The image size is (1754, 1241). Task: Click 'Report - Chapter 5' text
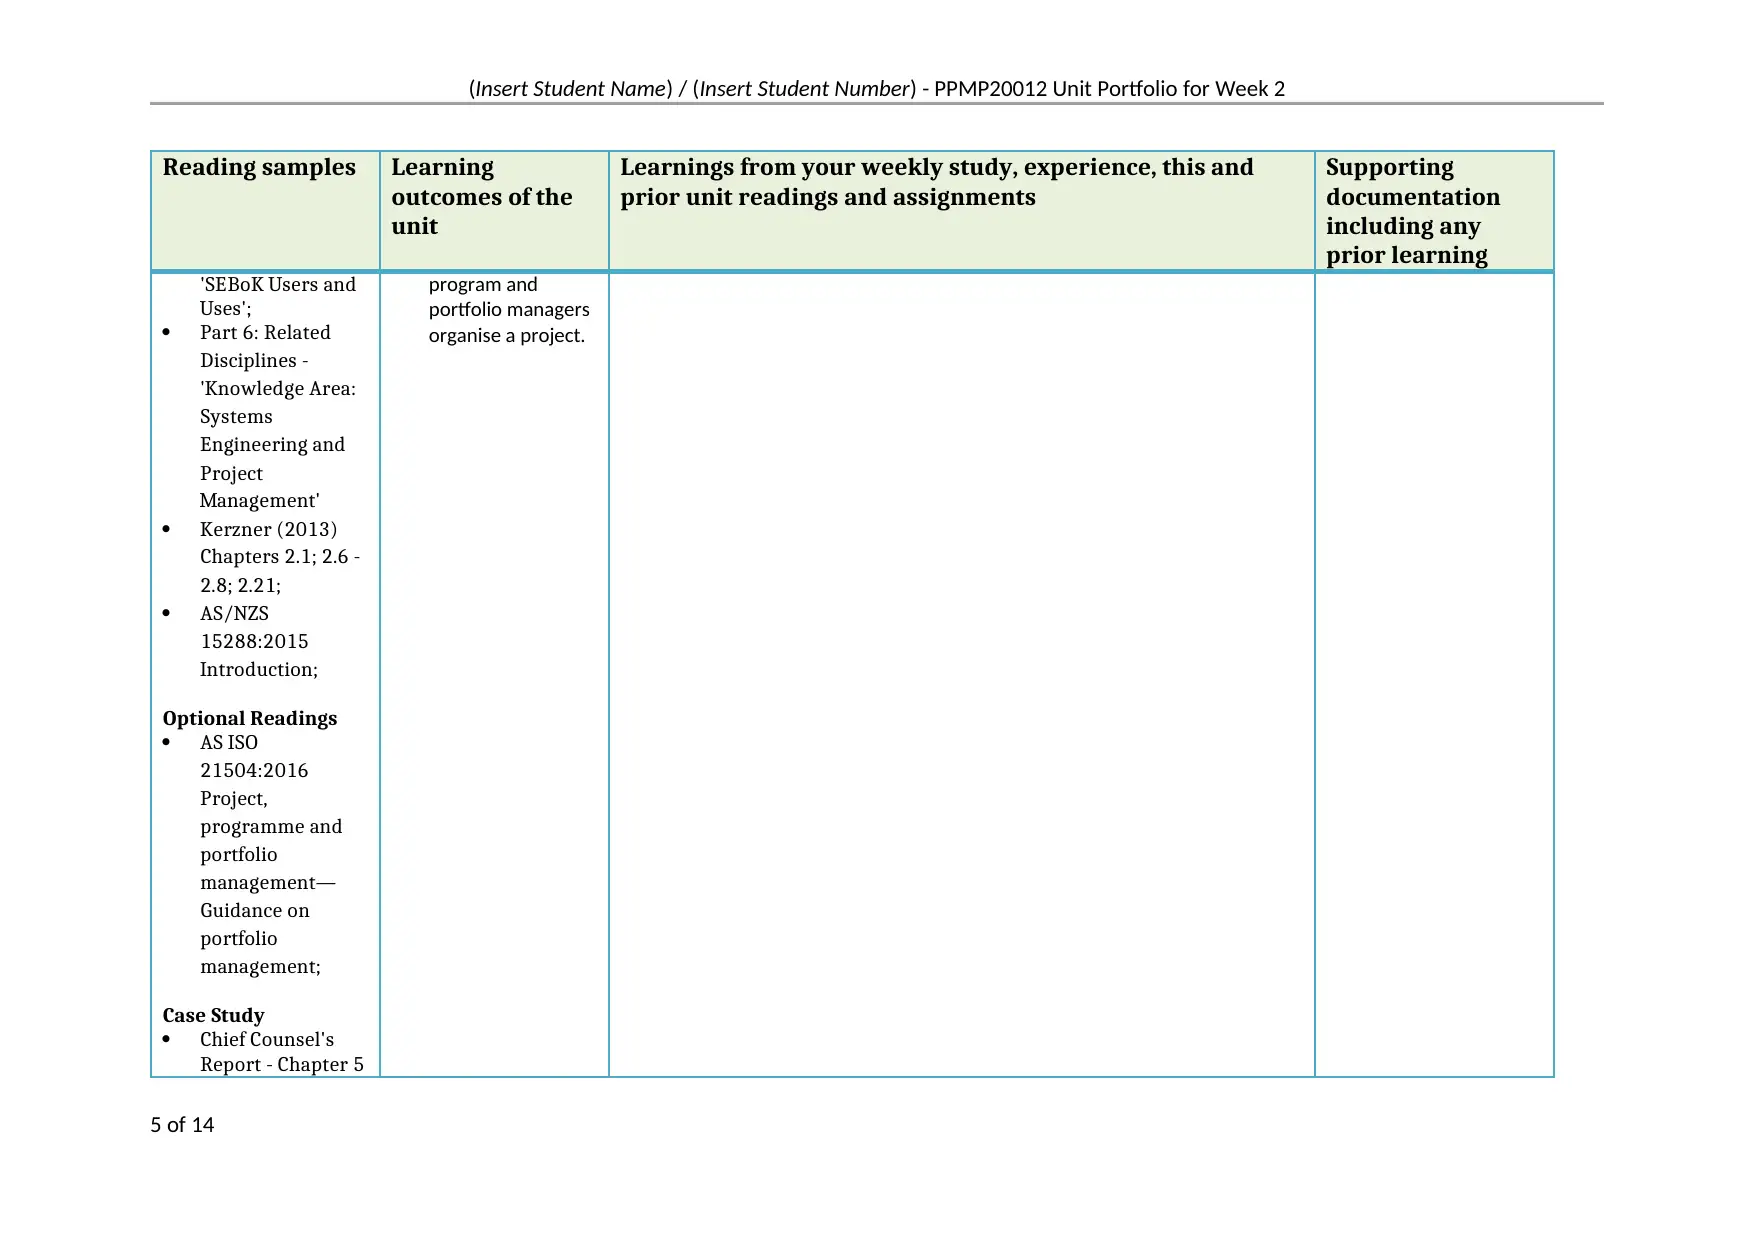(281, 1064)
